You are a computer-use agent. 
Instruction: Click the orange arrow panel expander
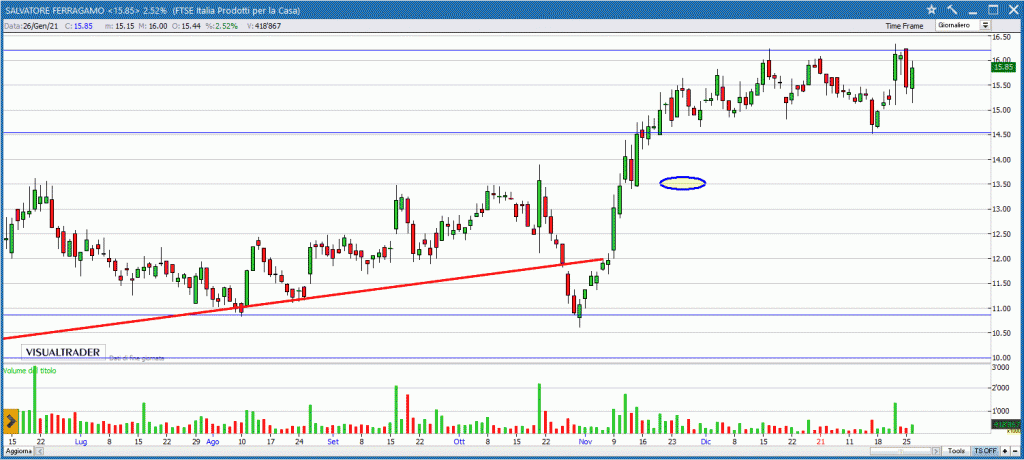coord(10,421)
